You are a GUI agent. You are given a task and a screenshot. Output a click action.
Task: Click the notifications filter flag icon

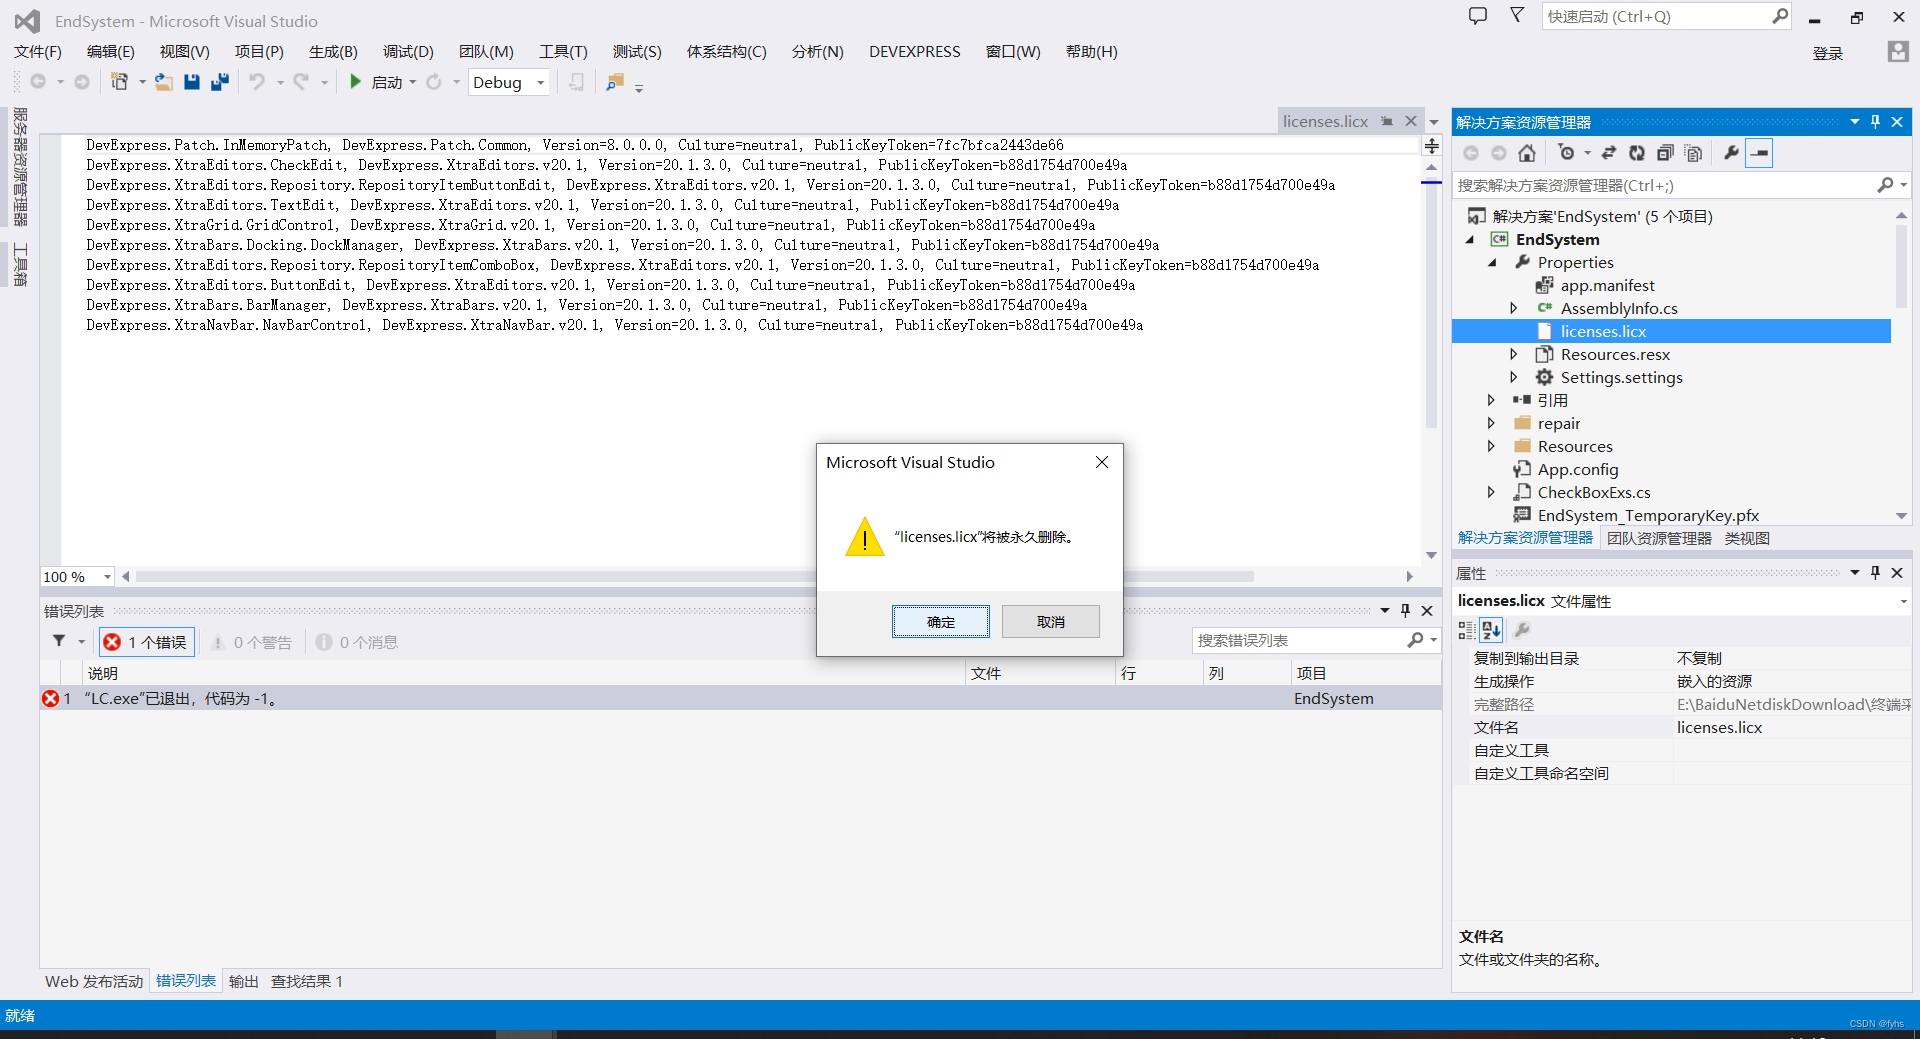(1517, 16)
